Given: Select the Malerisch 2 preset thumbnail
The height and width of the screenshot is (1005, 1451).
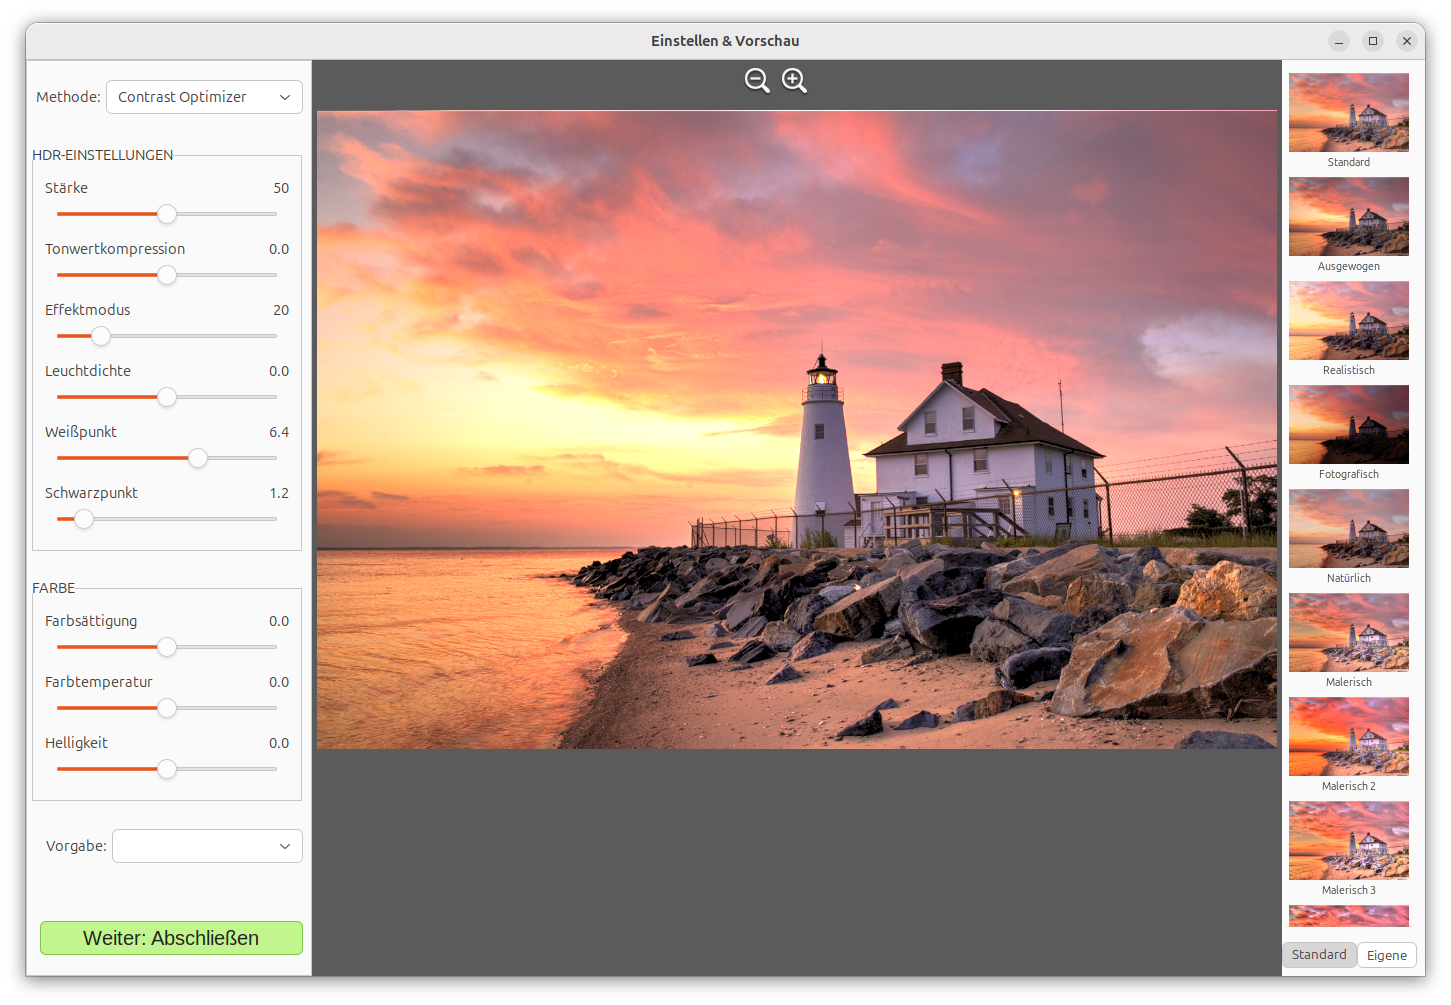Looking at the screenshot, I should (1348, 736).
